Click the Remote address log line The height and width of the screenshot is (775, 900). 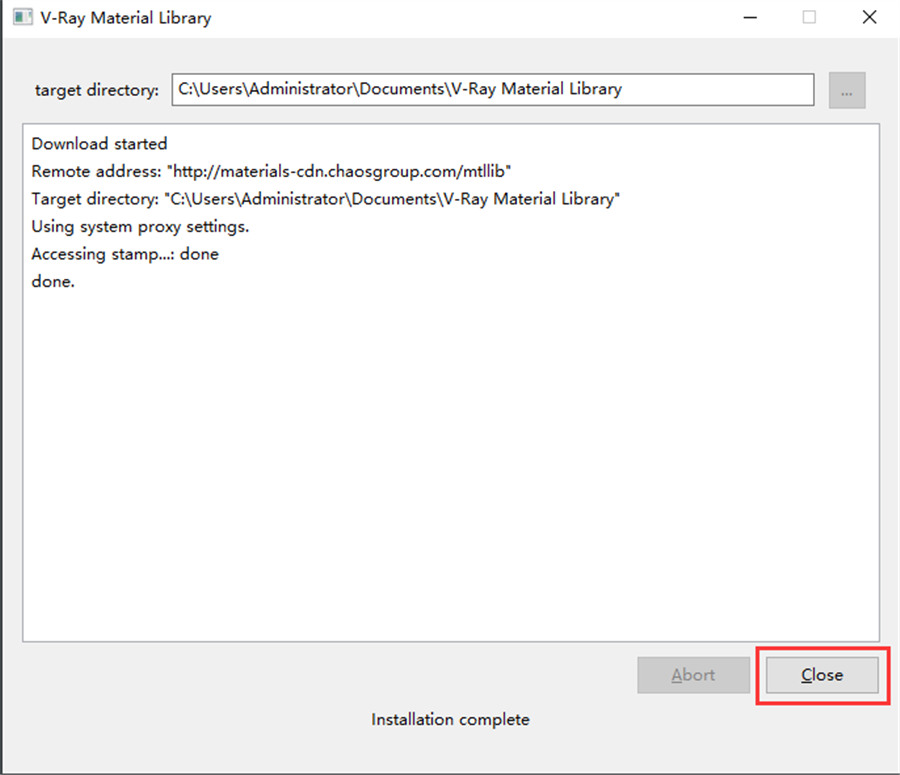click(271, 171)
